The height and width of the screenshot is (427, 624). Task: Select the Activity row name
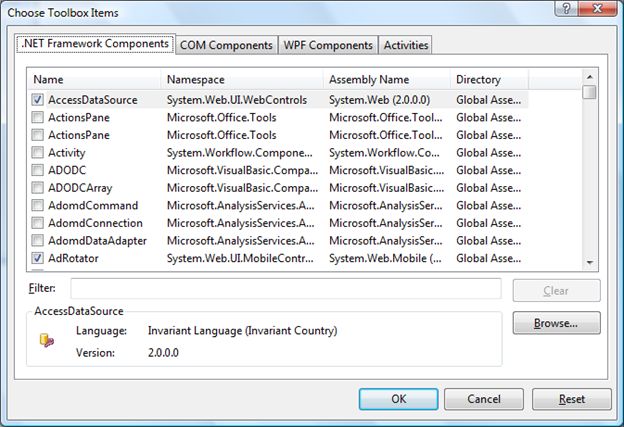click(66, 153)
